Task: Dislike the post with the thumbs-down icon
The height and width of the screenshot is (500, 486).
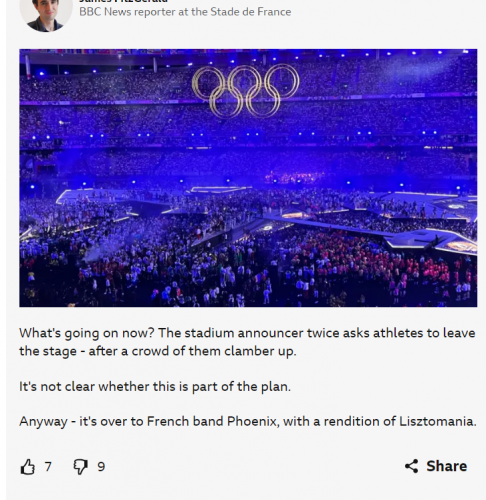Action: coord(80,466)
